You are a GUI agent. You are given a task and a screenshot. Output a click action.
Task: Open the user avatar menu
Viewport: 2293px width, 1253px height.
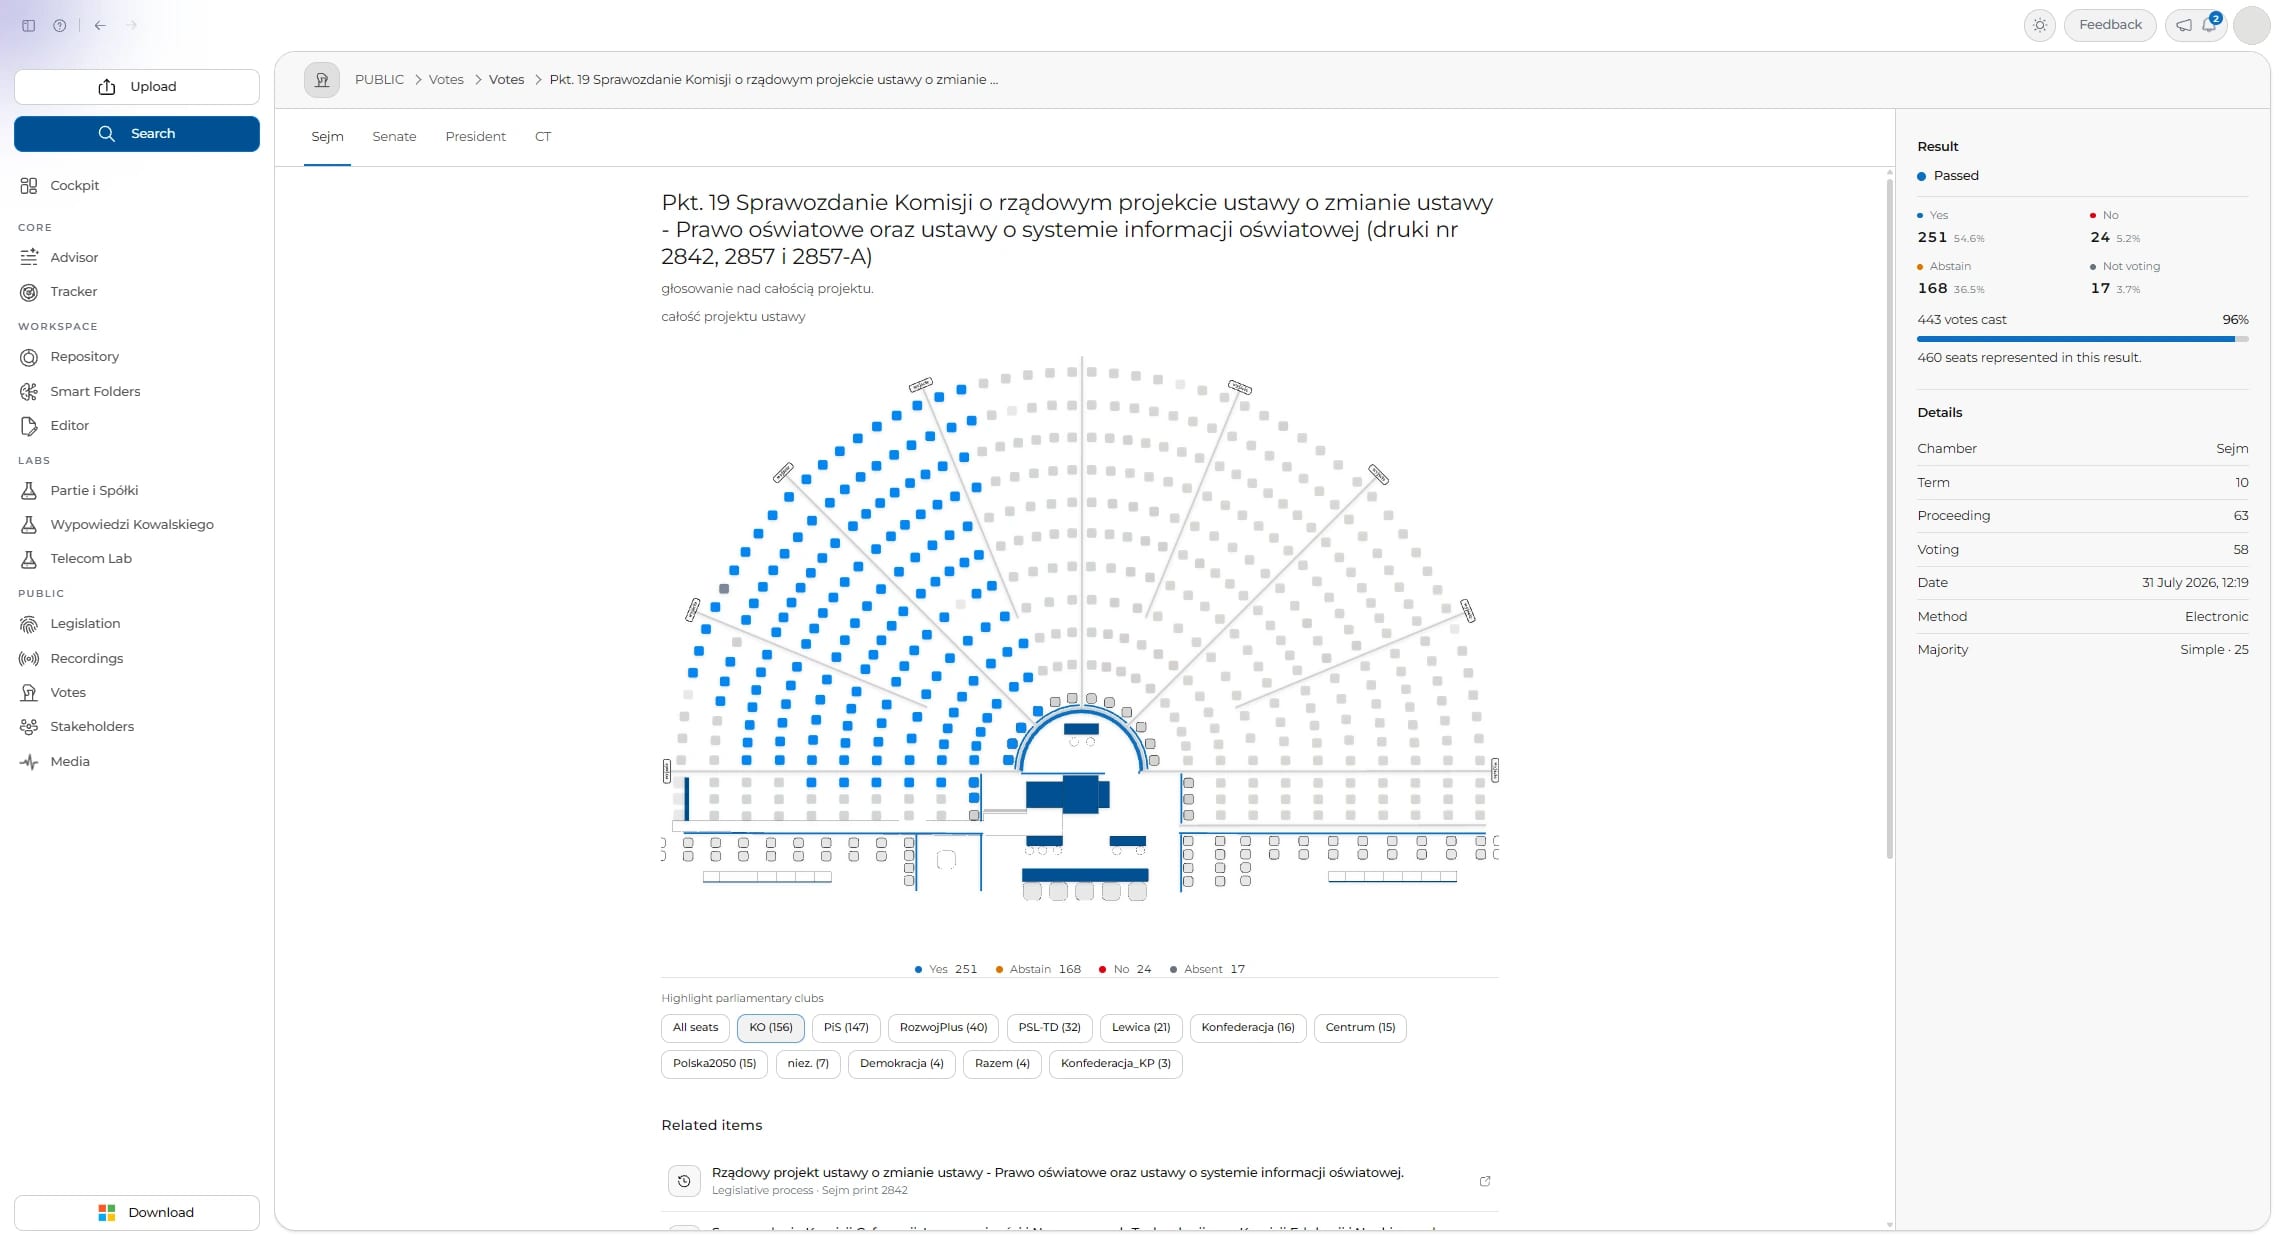click(x=2252, y=25)
